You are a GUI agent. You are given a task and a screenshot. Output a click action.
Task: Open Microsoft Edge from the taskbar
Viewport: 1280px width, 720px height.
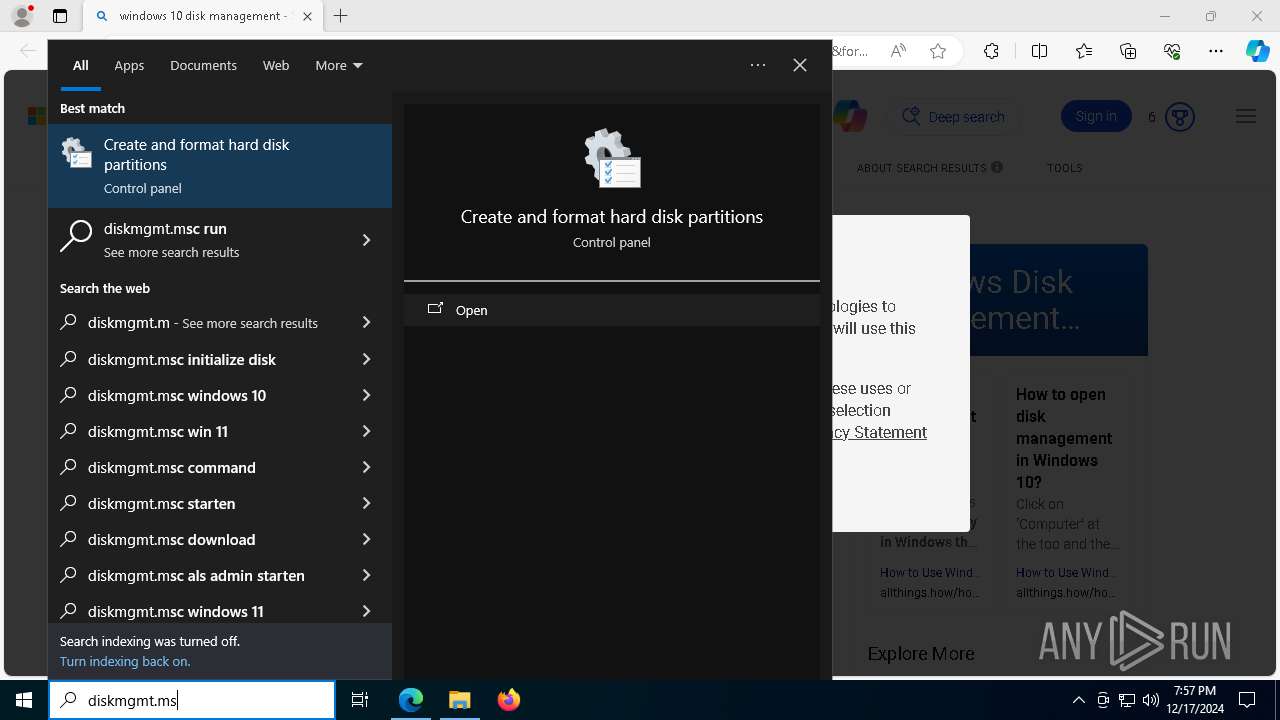411,700
